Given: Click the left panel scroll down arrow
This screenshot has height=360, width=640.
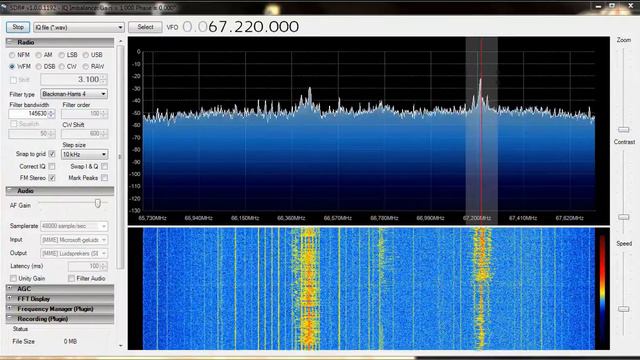Looking at the screenshot, I should tap(120, 345).
